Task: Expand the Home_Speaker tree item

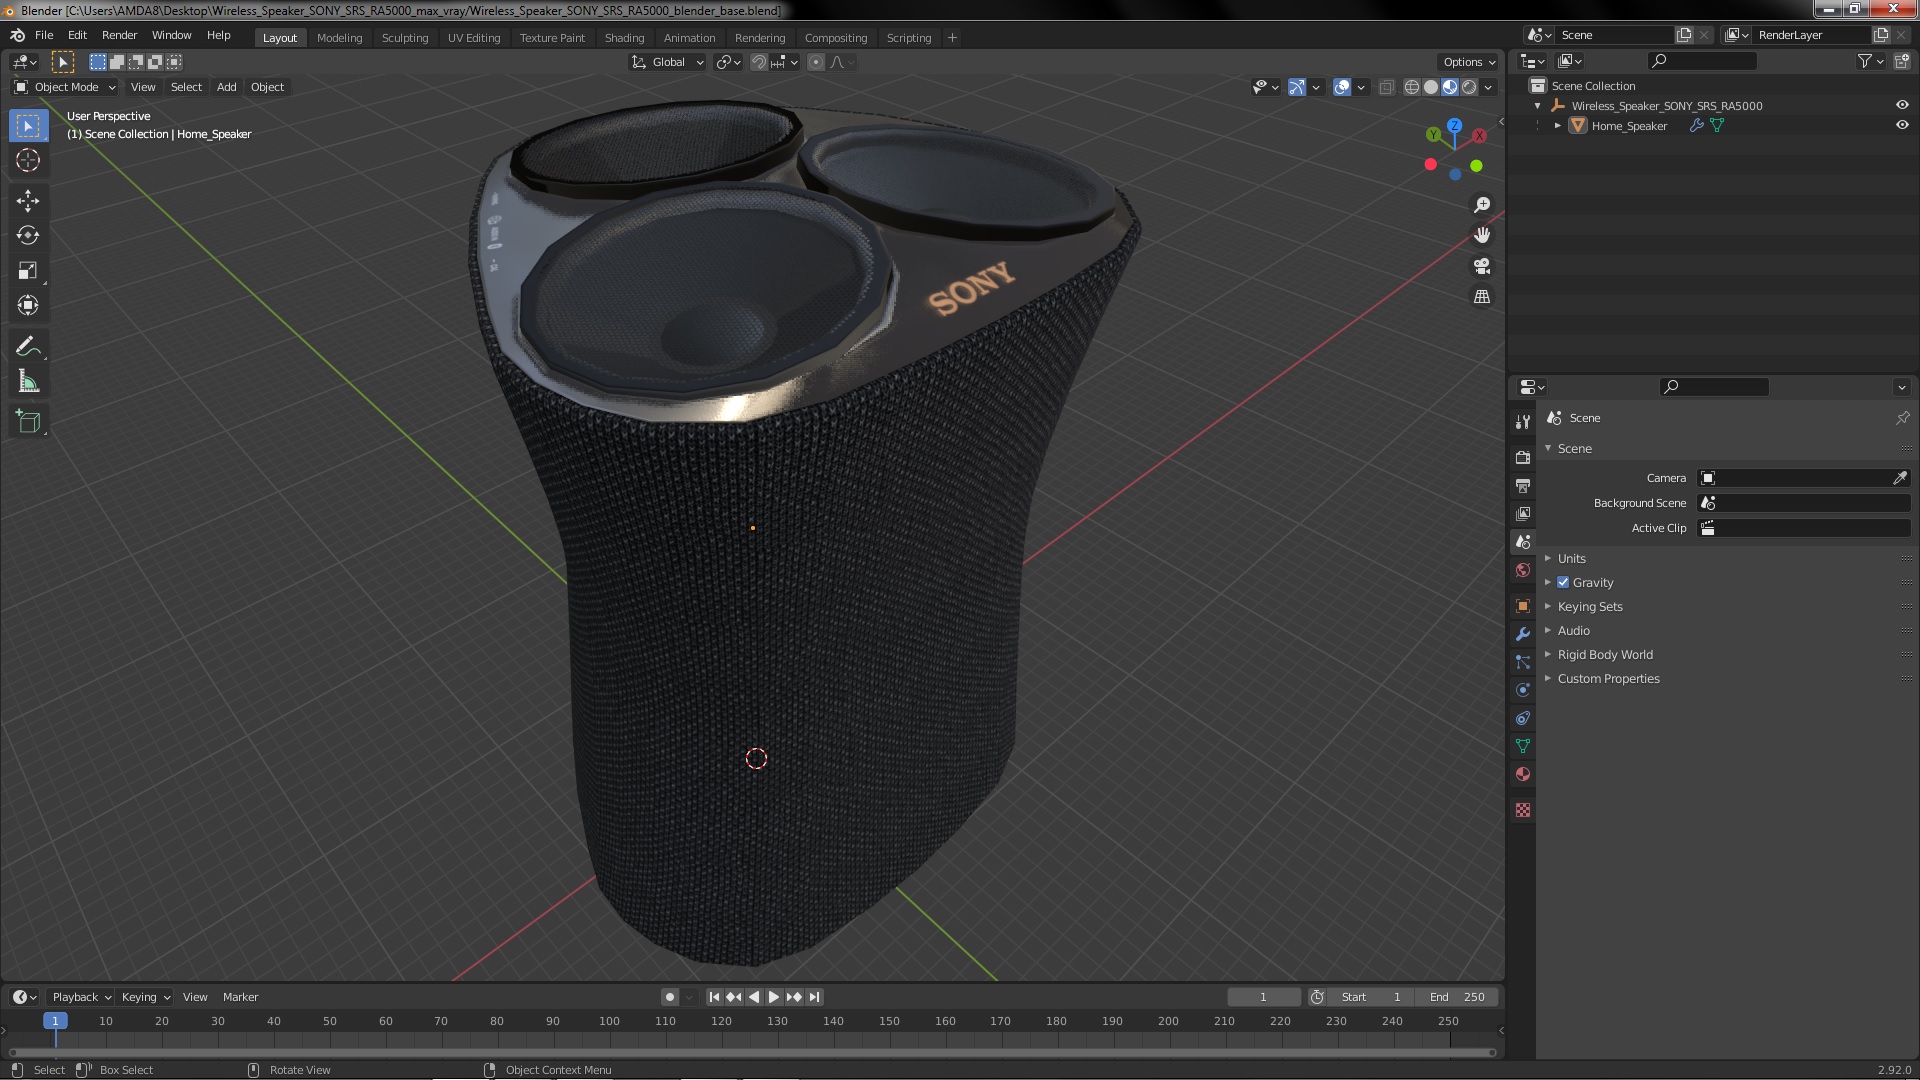Action: (1557, 125)
